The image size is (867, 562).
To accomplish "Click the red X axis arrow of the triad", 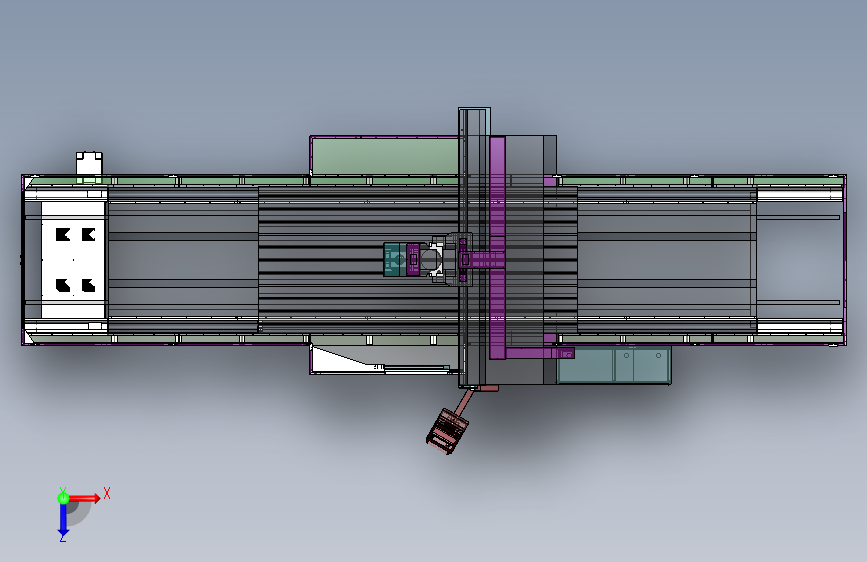I will [84, 498].
